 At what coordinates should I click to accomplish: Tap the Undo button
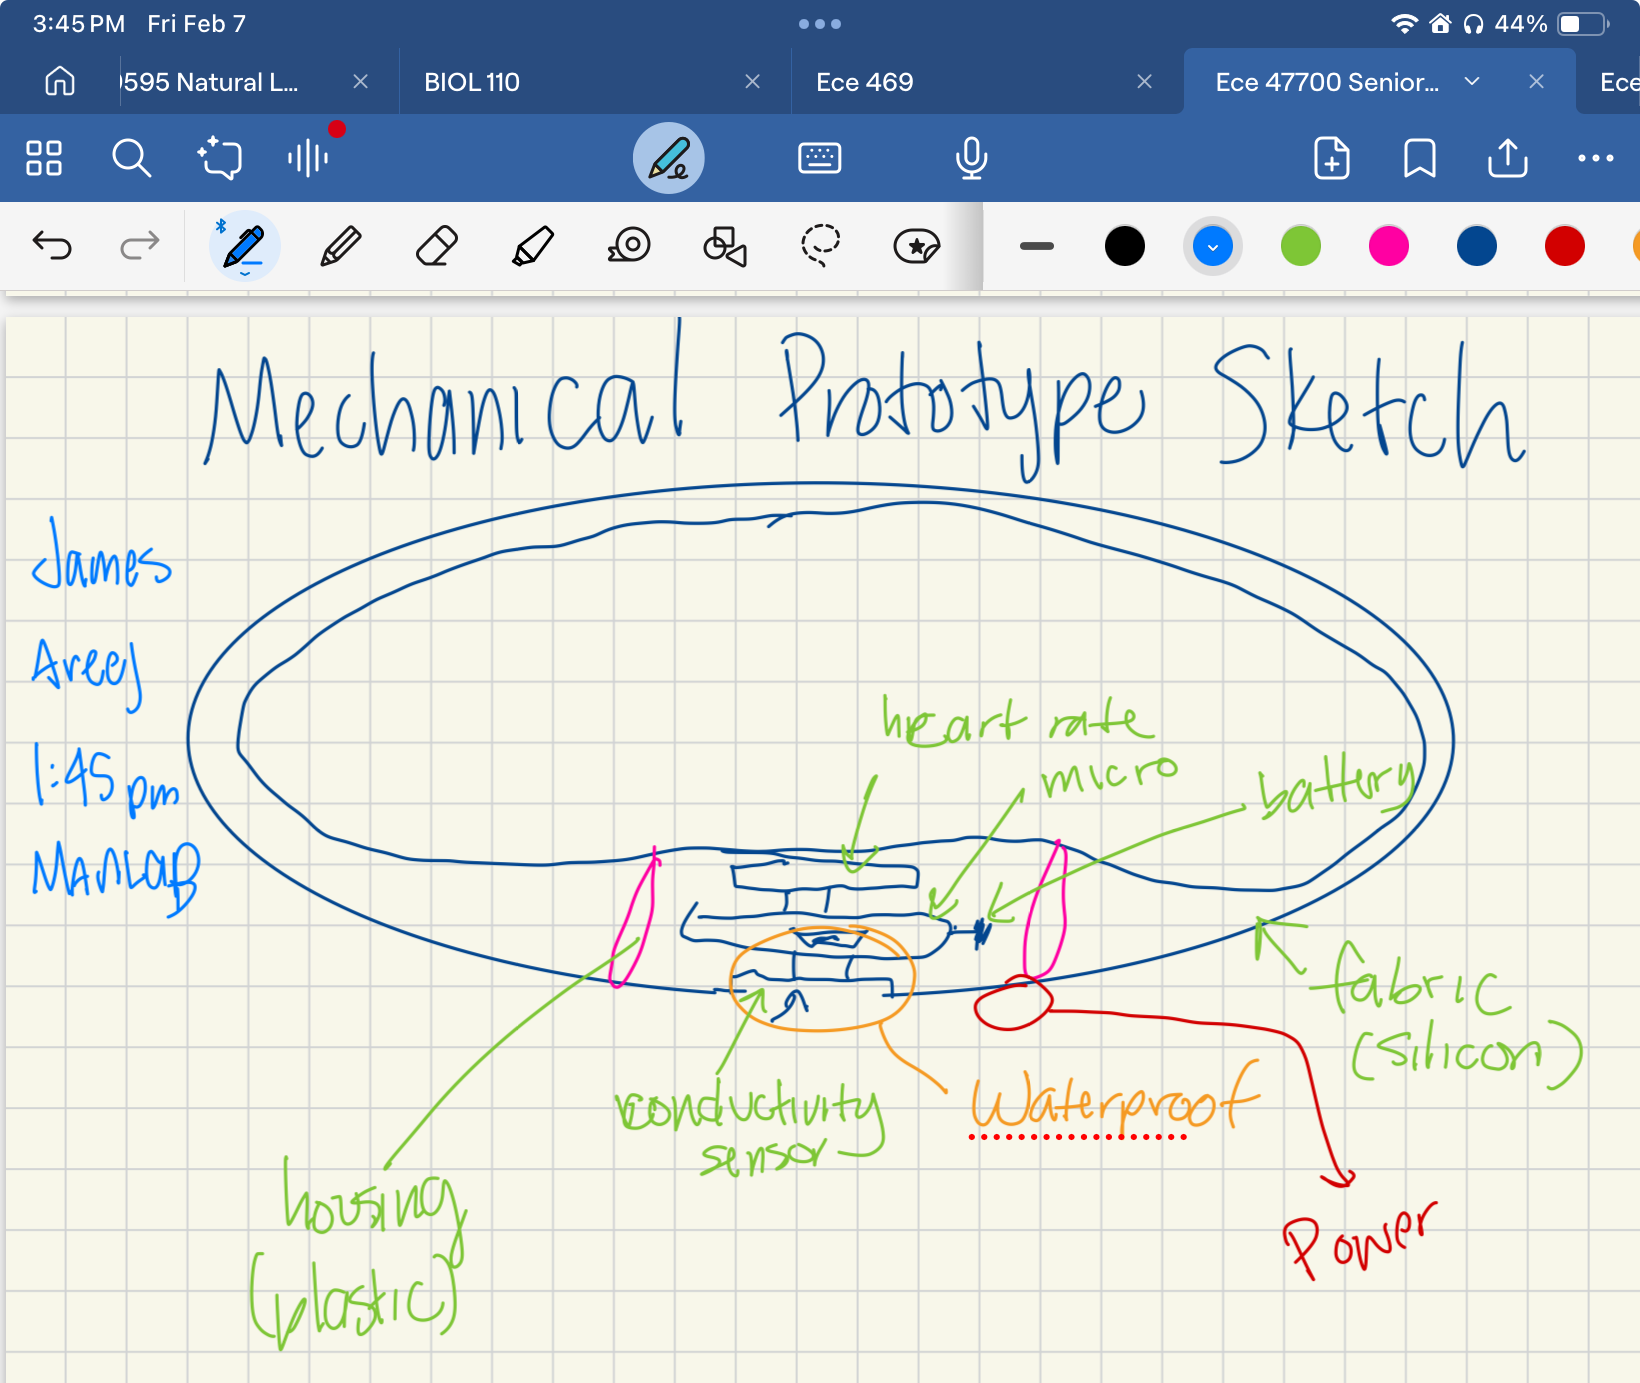tap(52, 245)
